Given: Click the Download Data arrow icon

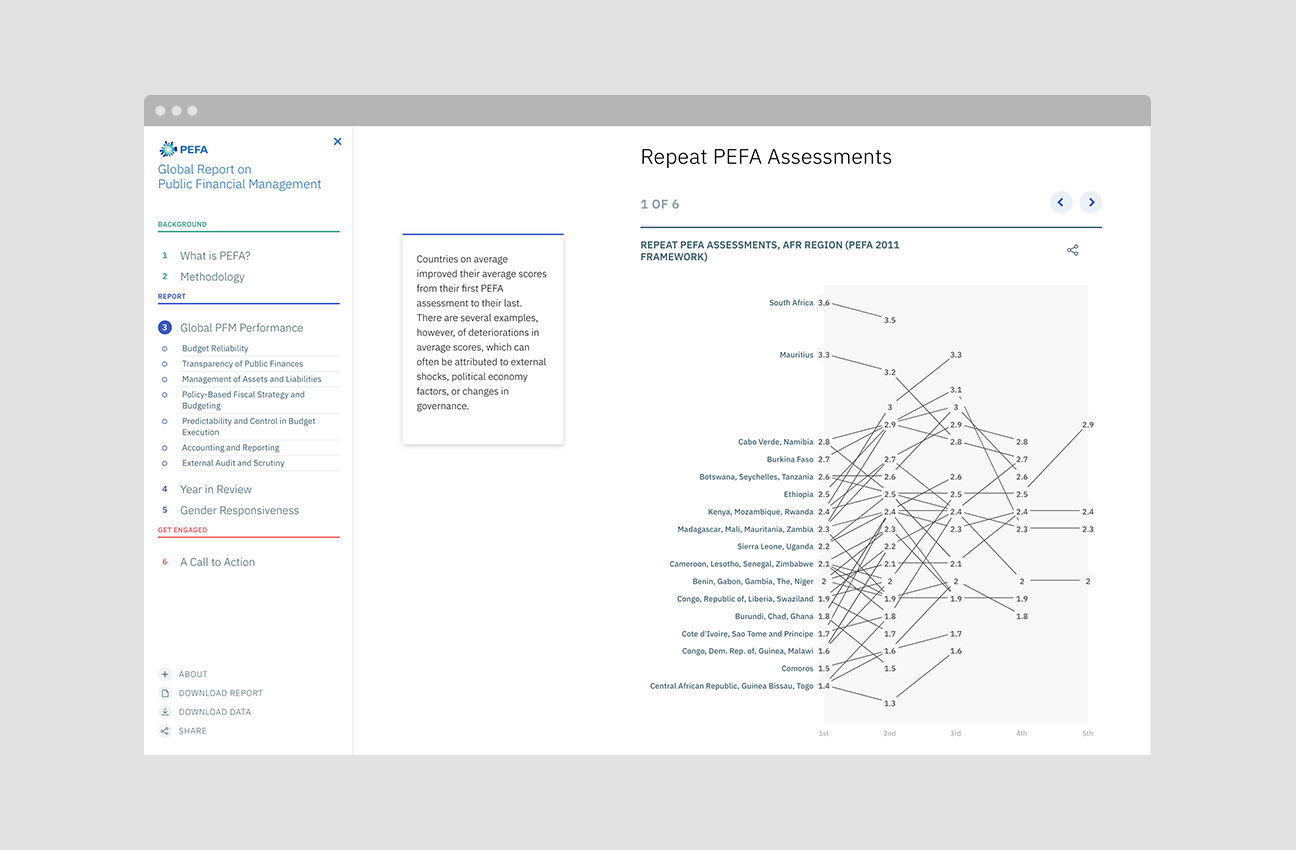Looking at the screenshot, I should [165, 712].
